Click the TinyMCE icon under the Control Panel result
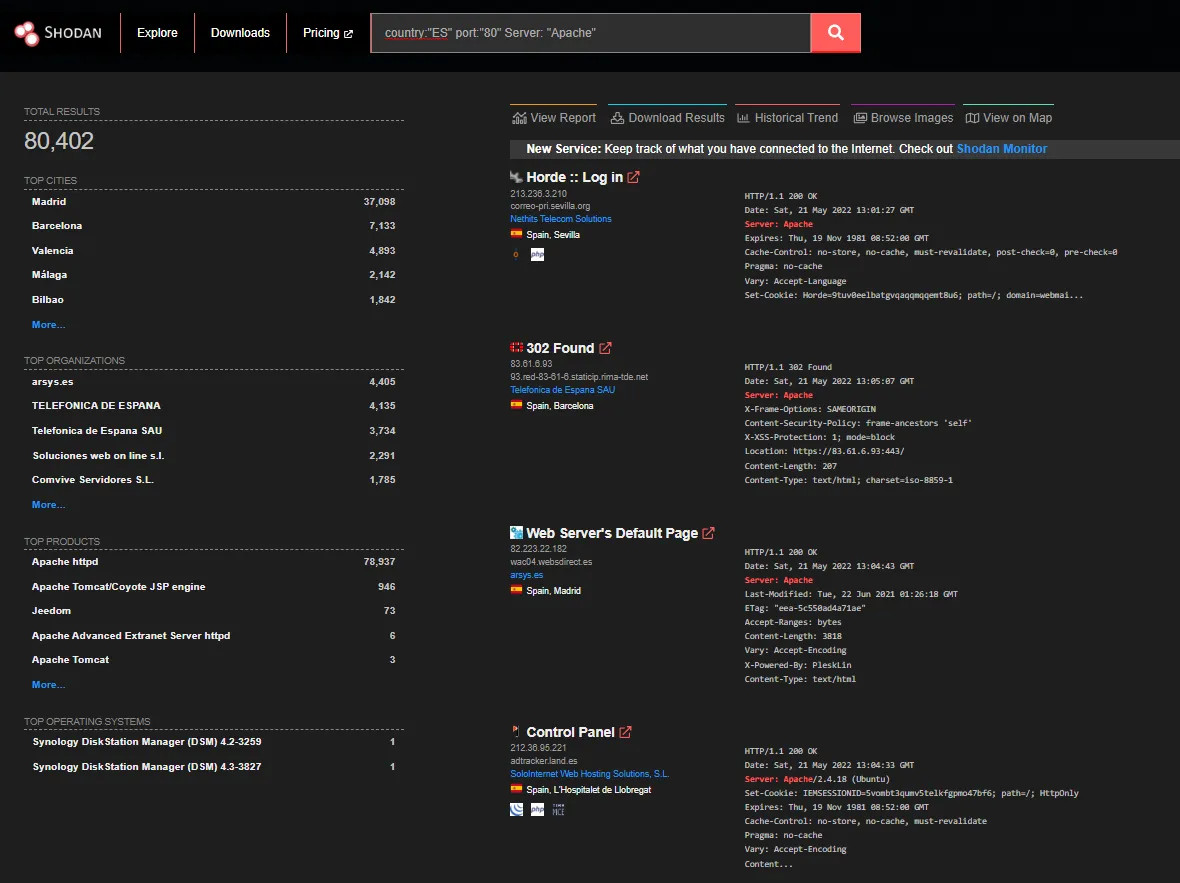Viewport: 1180px width, 883px height. coord(558,809)
